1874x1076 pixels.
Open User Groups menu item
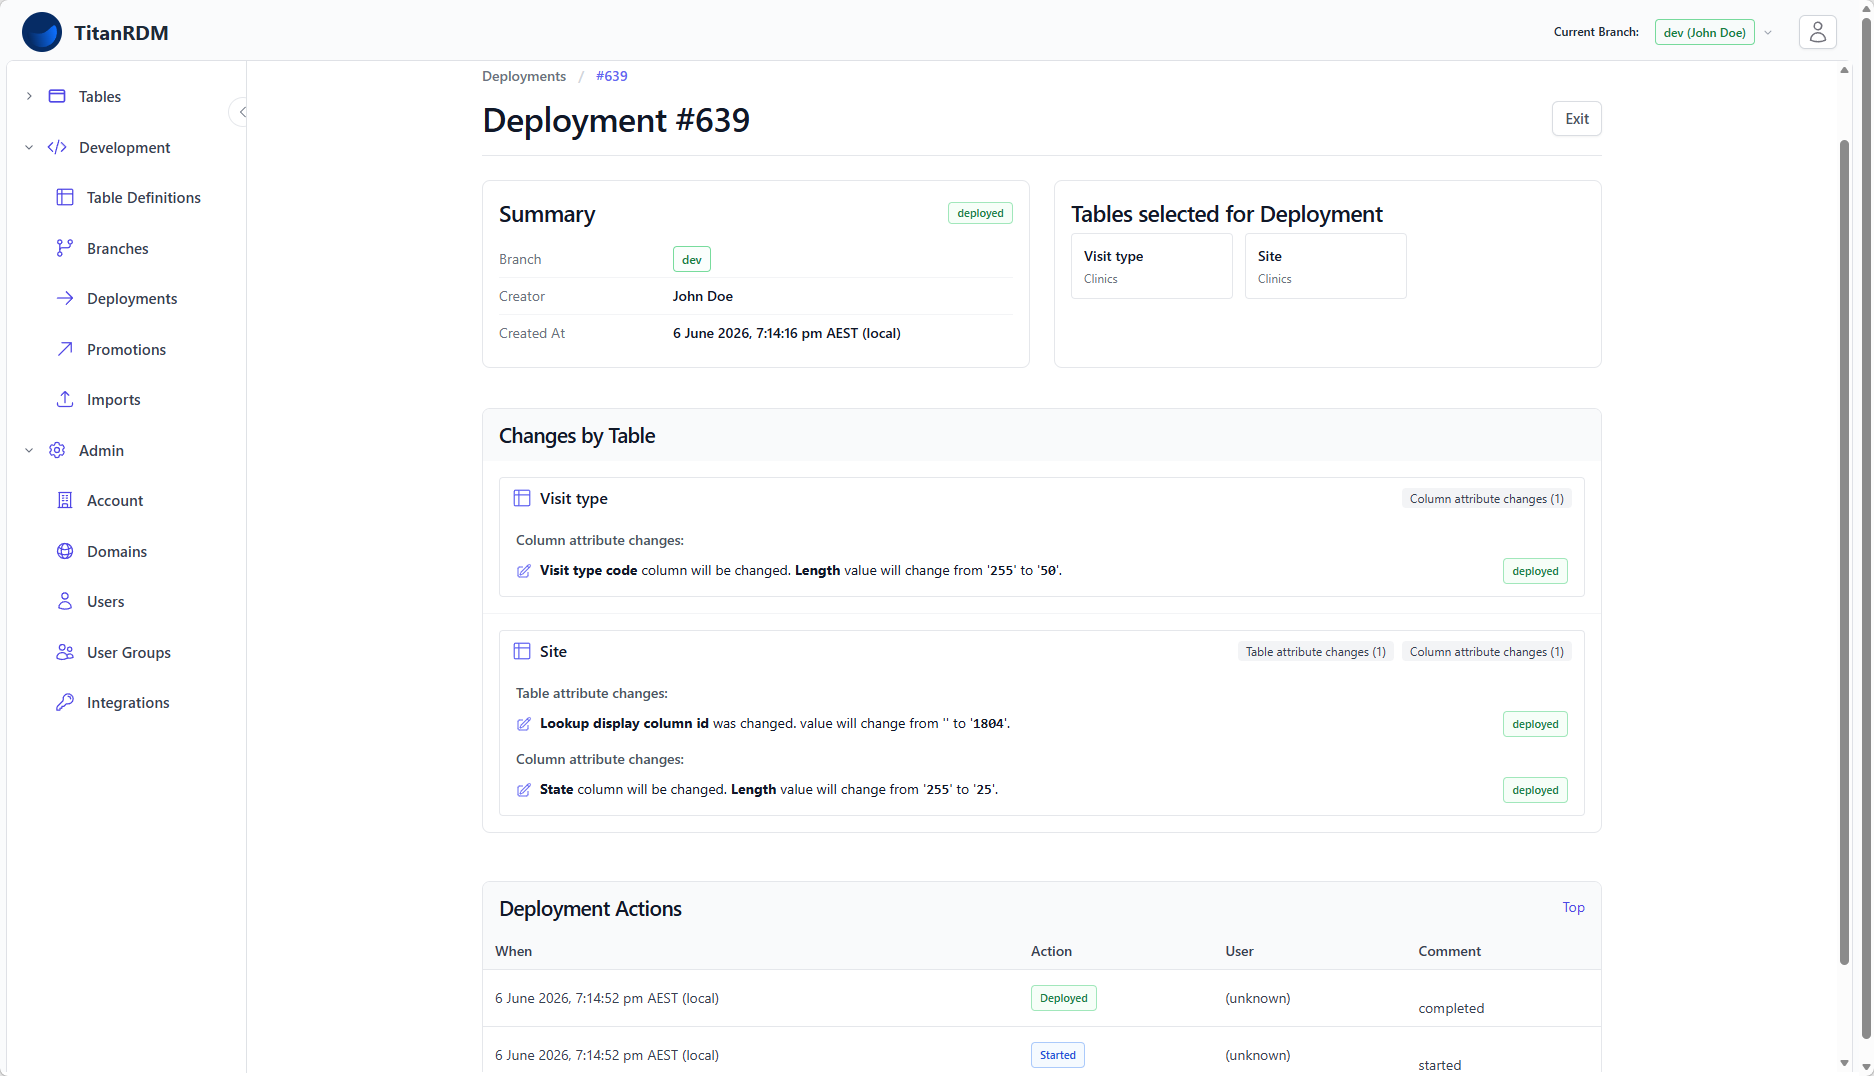click(x=128, y=652)
